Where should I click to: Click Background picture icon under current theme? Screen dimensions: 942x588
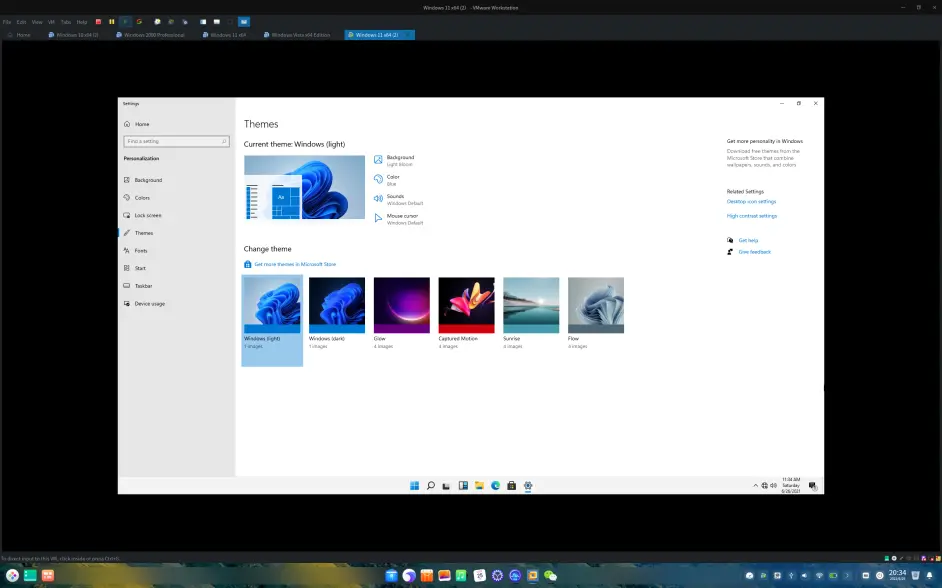[x=378, y=160]
